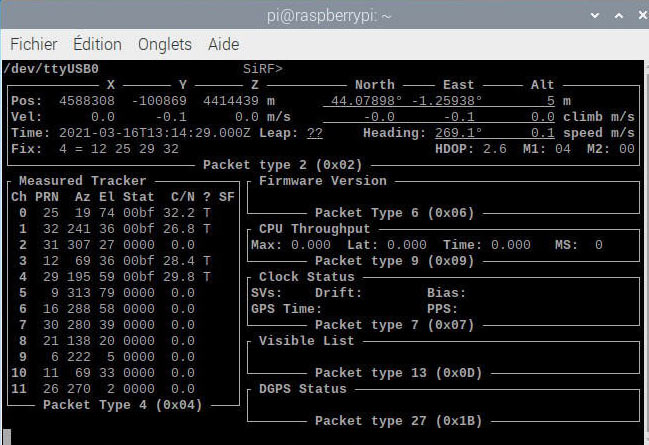
Task: Click the M1: 04 value
Action: click(547, 149)
